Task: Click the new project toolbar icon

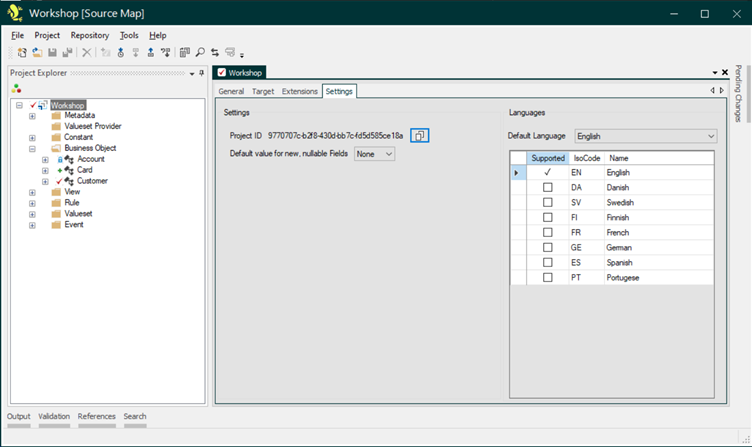Action: [22, 52]
